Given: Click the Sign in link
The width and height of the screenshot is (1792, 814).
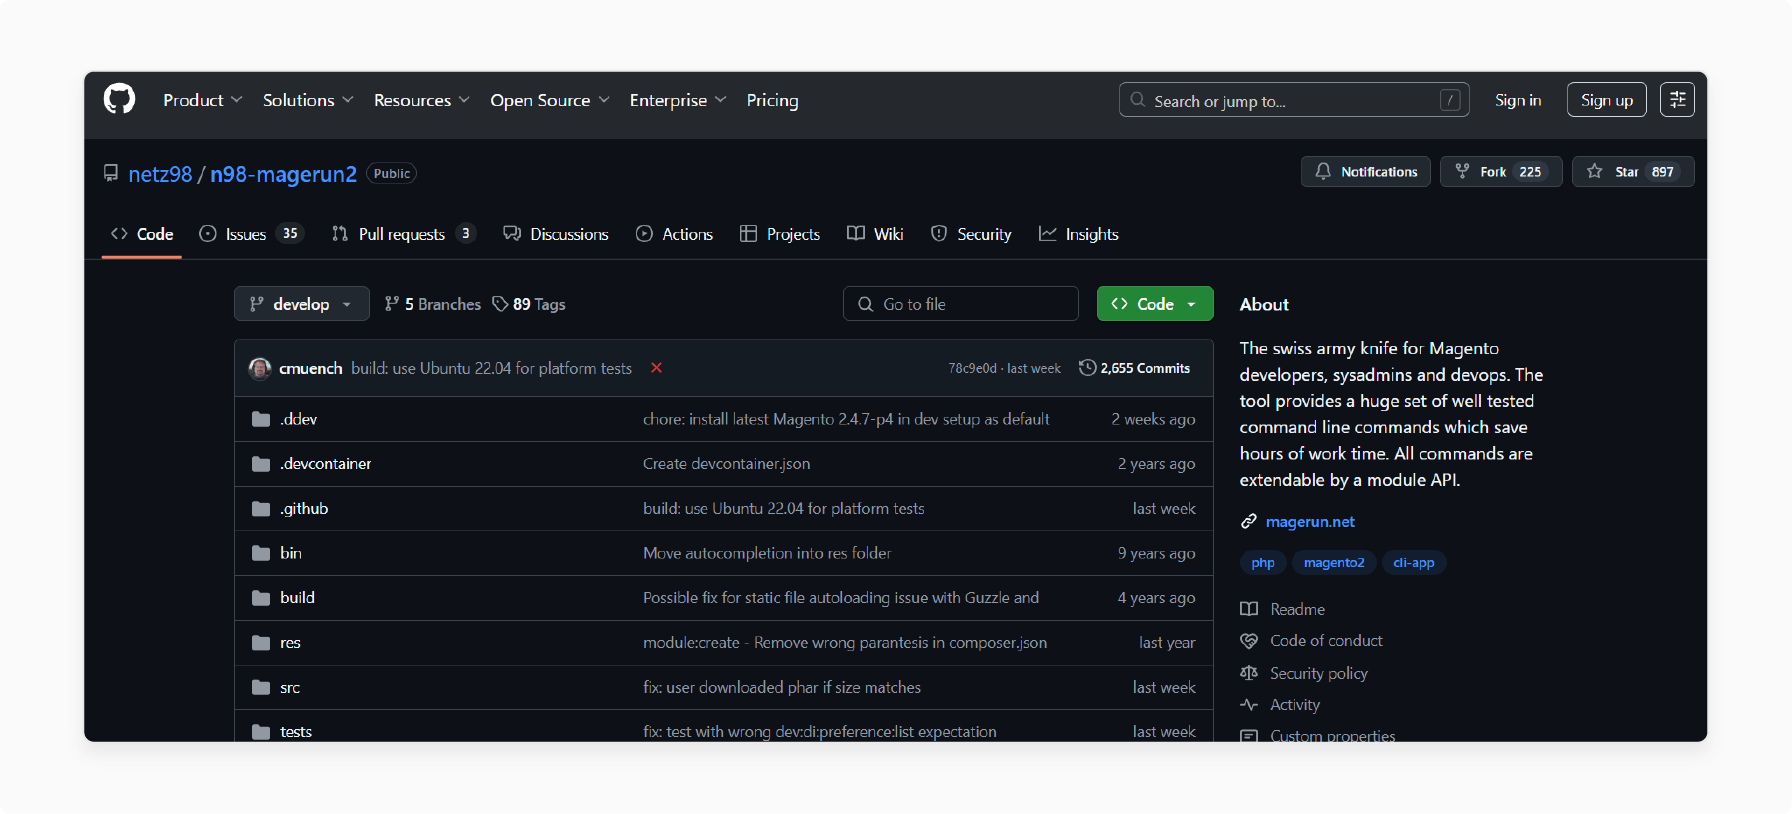Looking at the screenshot, I should pyautogui.click(x=1518, y=100).
